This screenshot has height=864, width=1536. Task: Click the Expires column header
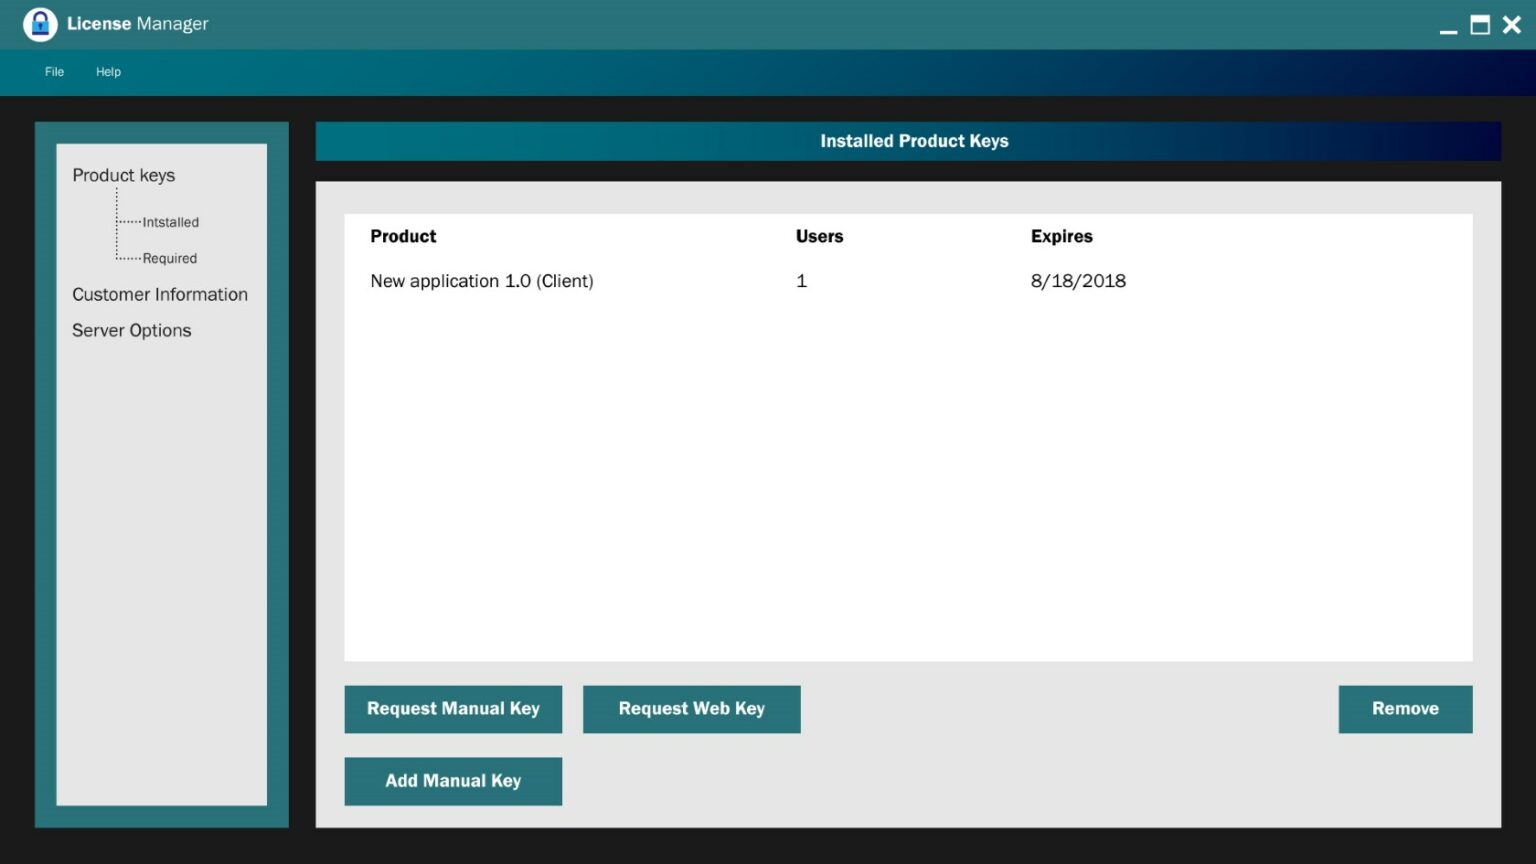pos(1062,236)
